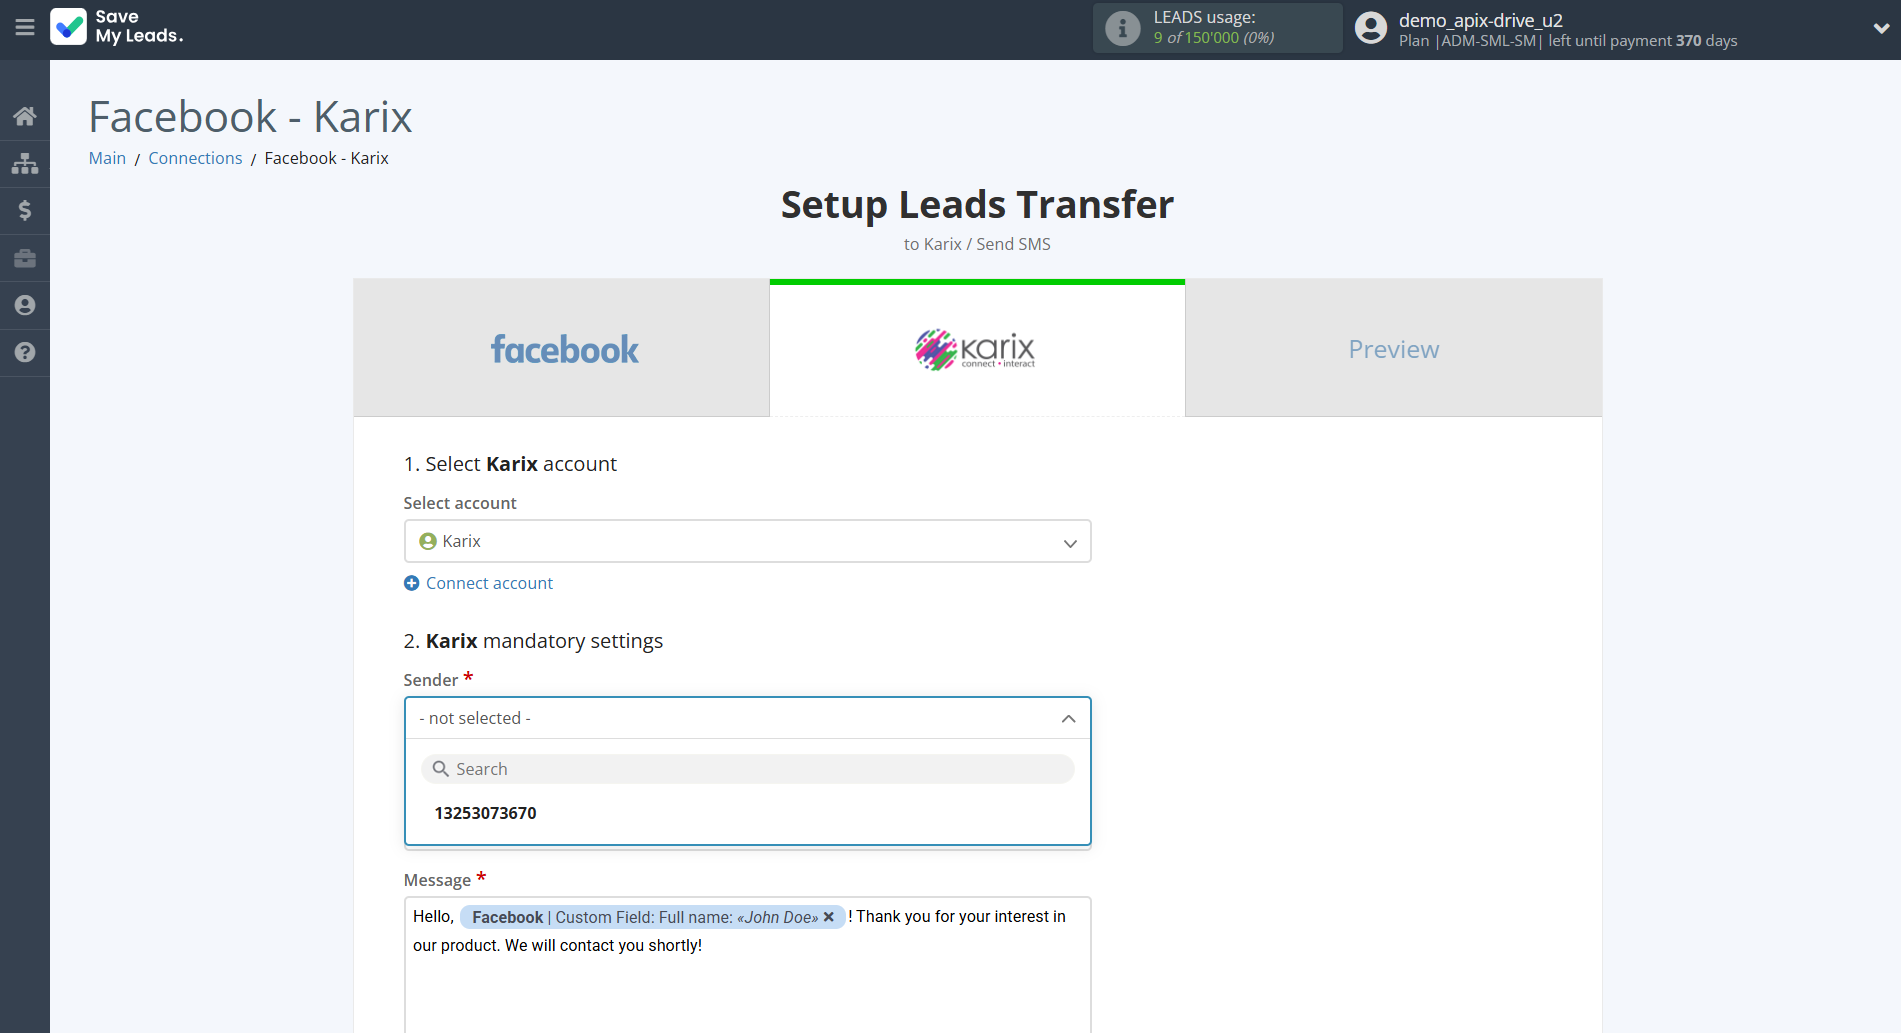1901x1033 pixels.
Task: Open the Payments dollar icon
Action: point(24,210)
